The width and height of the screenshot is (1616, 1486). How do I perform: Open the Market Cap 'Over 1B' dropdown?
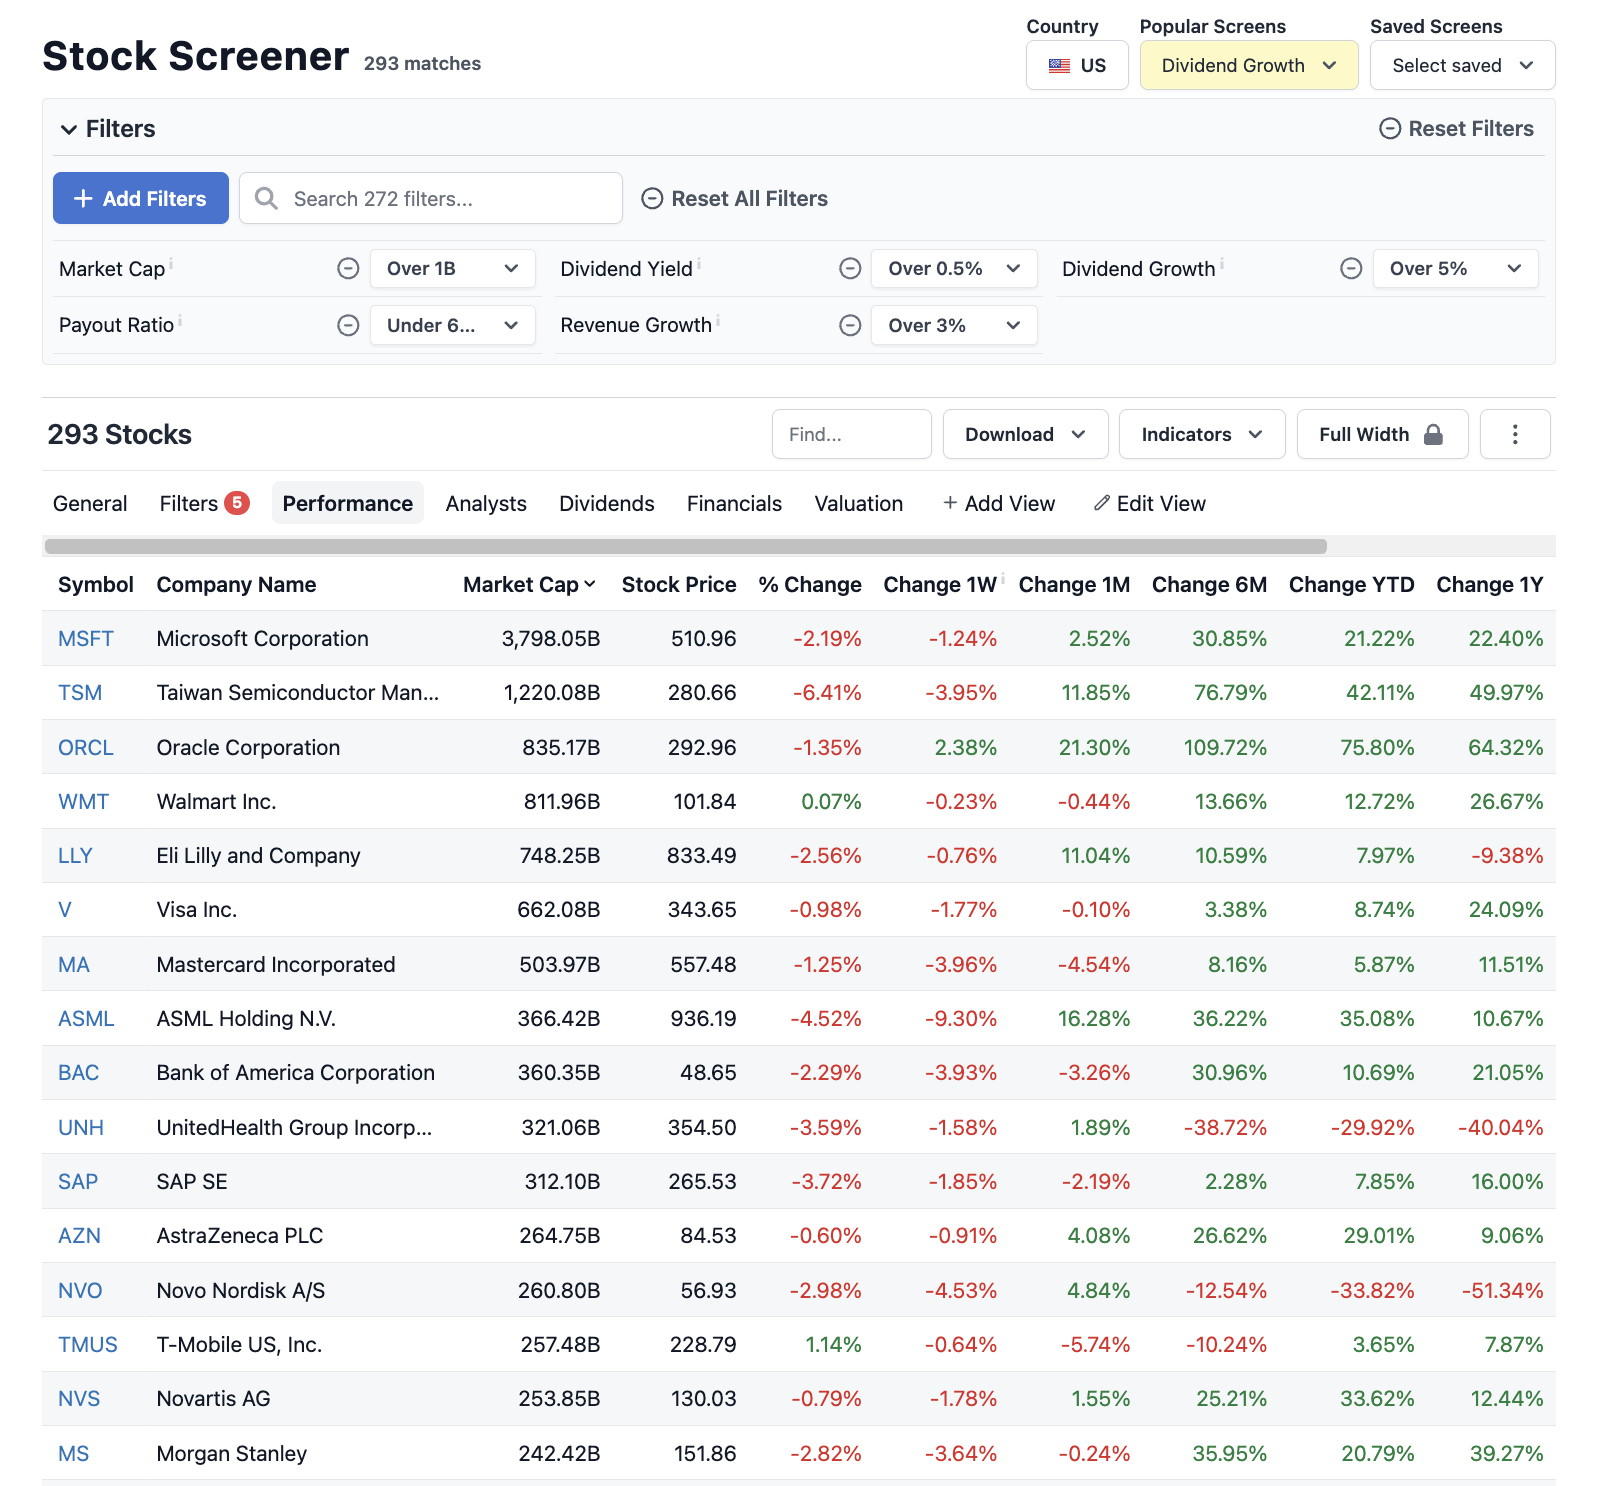click(452, 268)
